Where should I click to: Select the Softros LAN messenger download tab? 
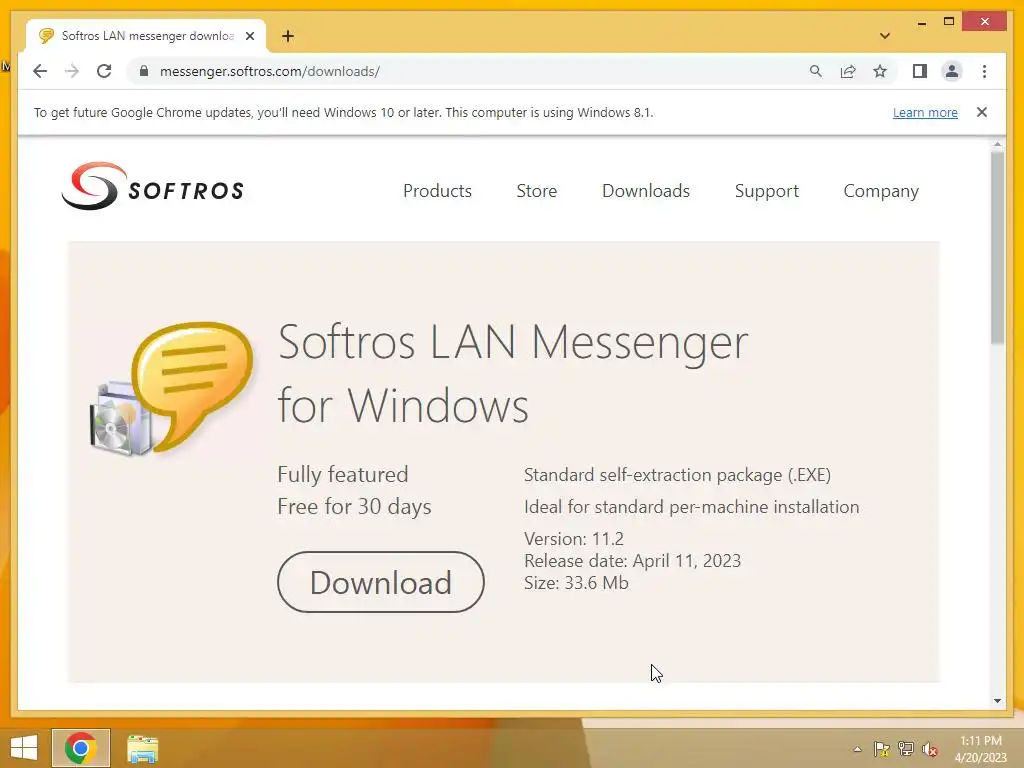[x=147, y=36]
